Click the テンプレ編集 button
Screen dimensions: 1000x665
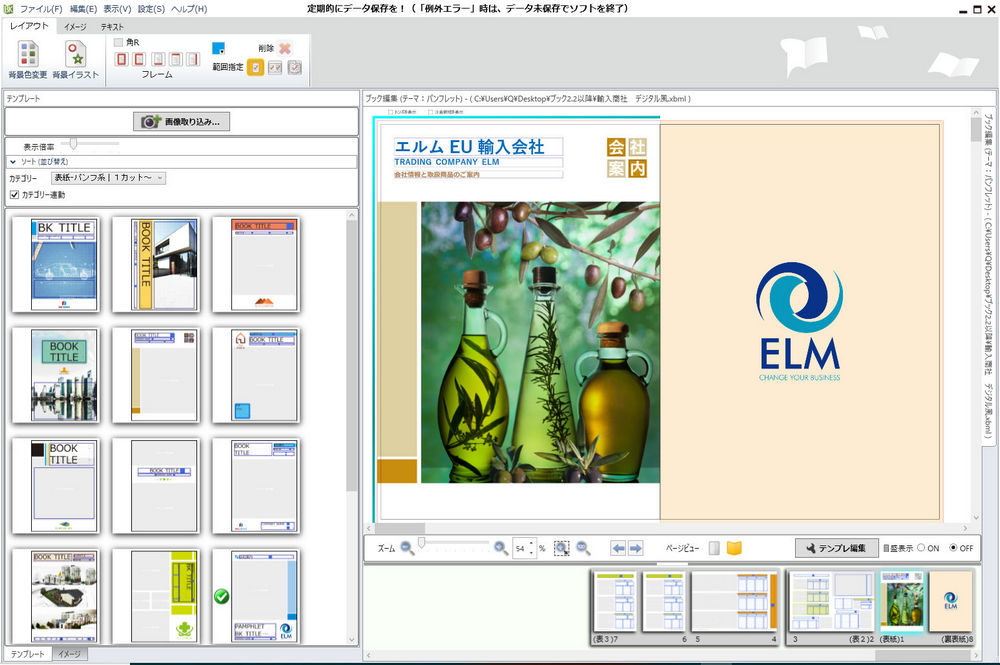[837, 548]
